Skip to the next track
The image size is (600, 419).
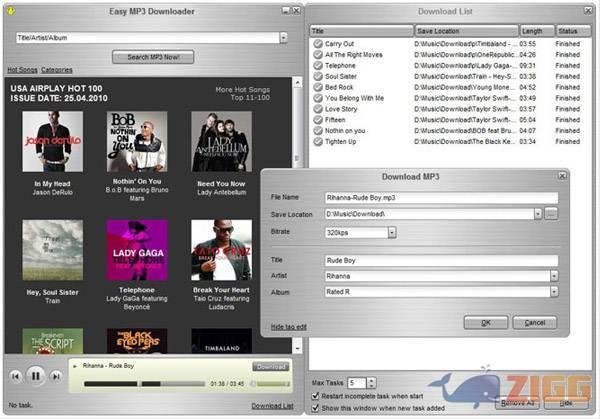pyautogui.click(x=55, y=375)
